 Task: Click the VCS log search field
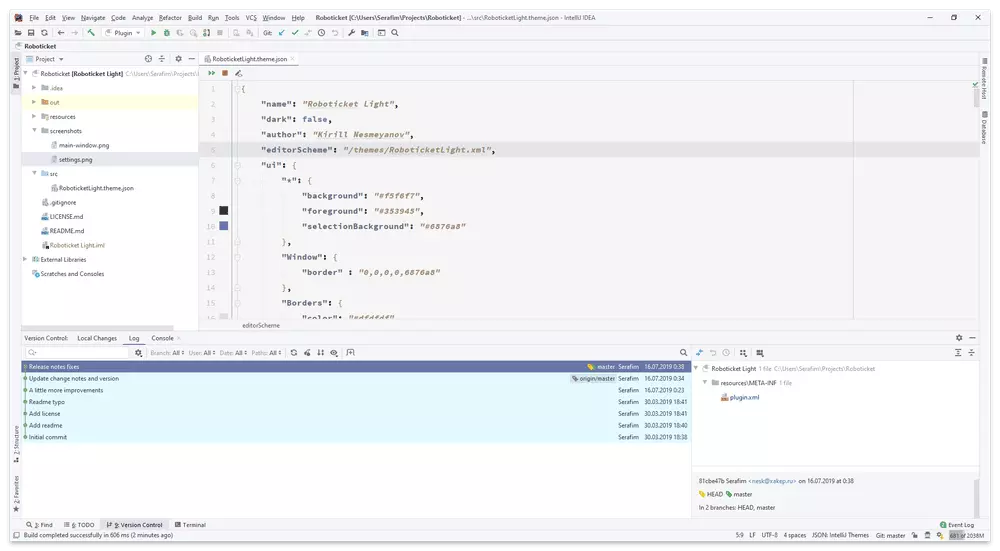[77, 353]
